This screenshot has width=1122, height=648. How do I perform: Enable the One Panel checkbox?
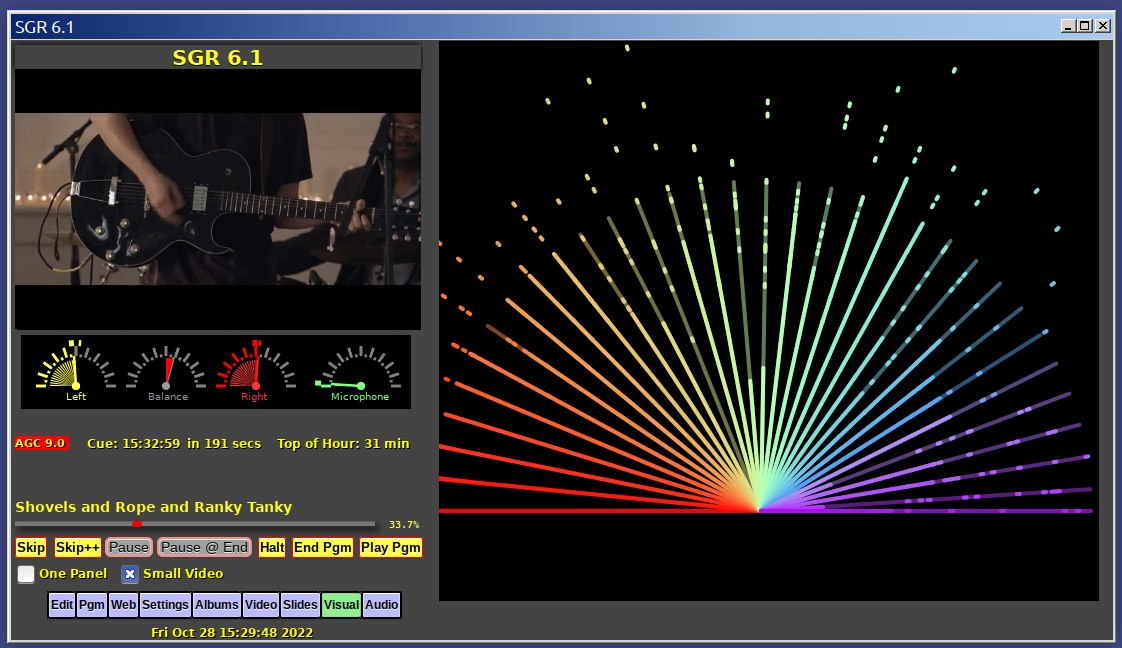[26, 574]
